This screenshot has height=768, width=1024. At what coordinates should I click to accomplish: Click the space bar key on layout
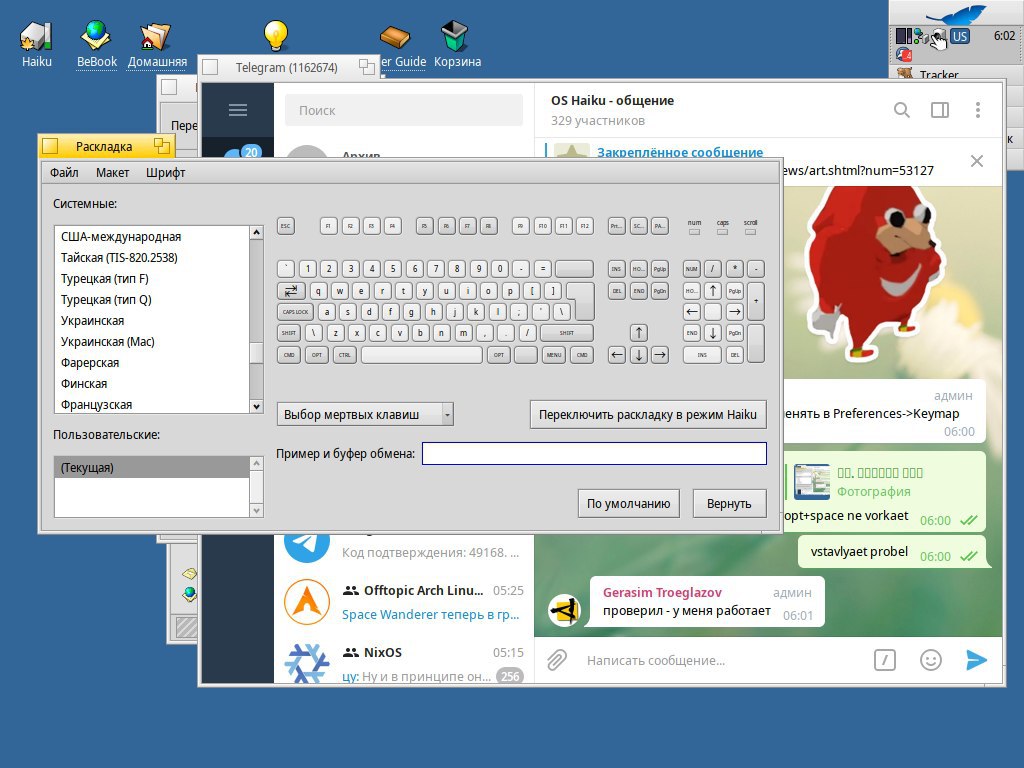point(422,355)
